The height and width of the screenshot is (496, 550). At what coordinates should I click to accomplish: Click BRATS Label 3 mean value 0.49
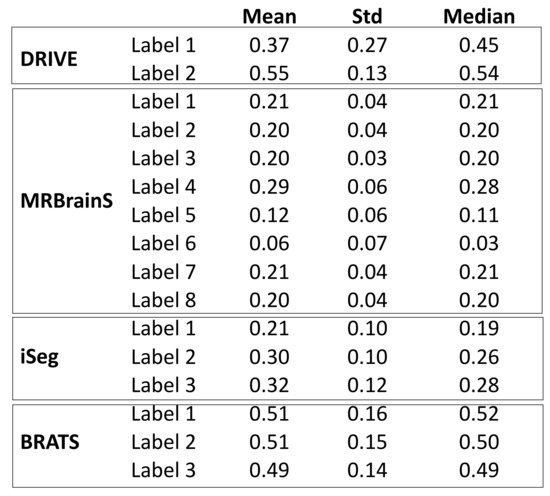(269, 470)
